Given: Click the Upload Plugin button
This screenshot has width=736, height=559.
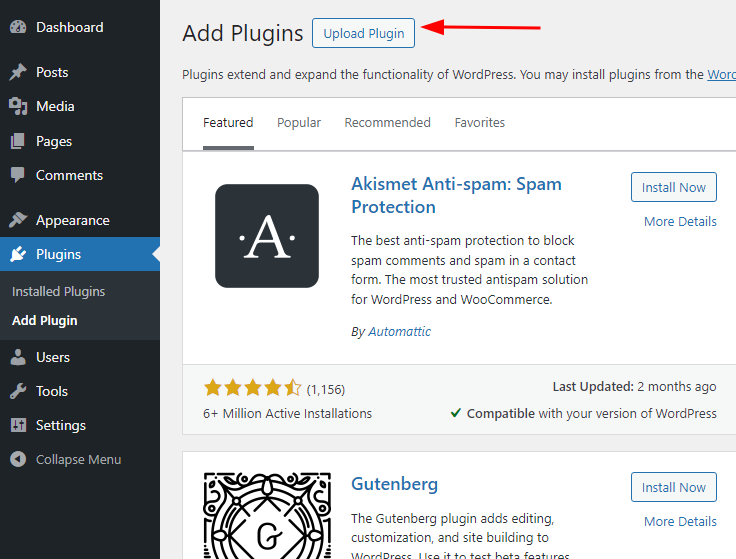Looking at the screenshot, I should coord(364,33).
